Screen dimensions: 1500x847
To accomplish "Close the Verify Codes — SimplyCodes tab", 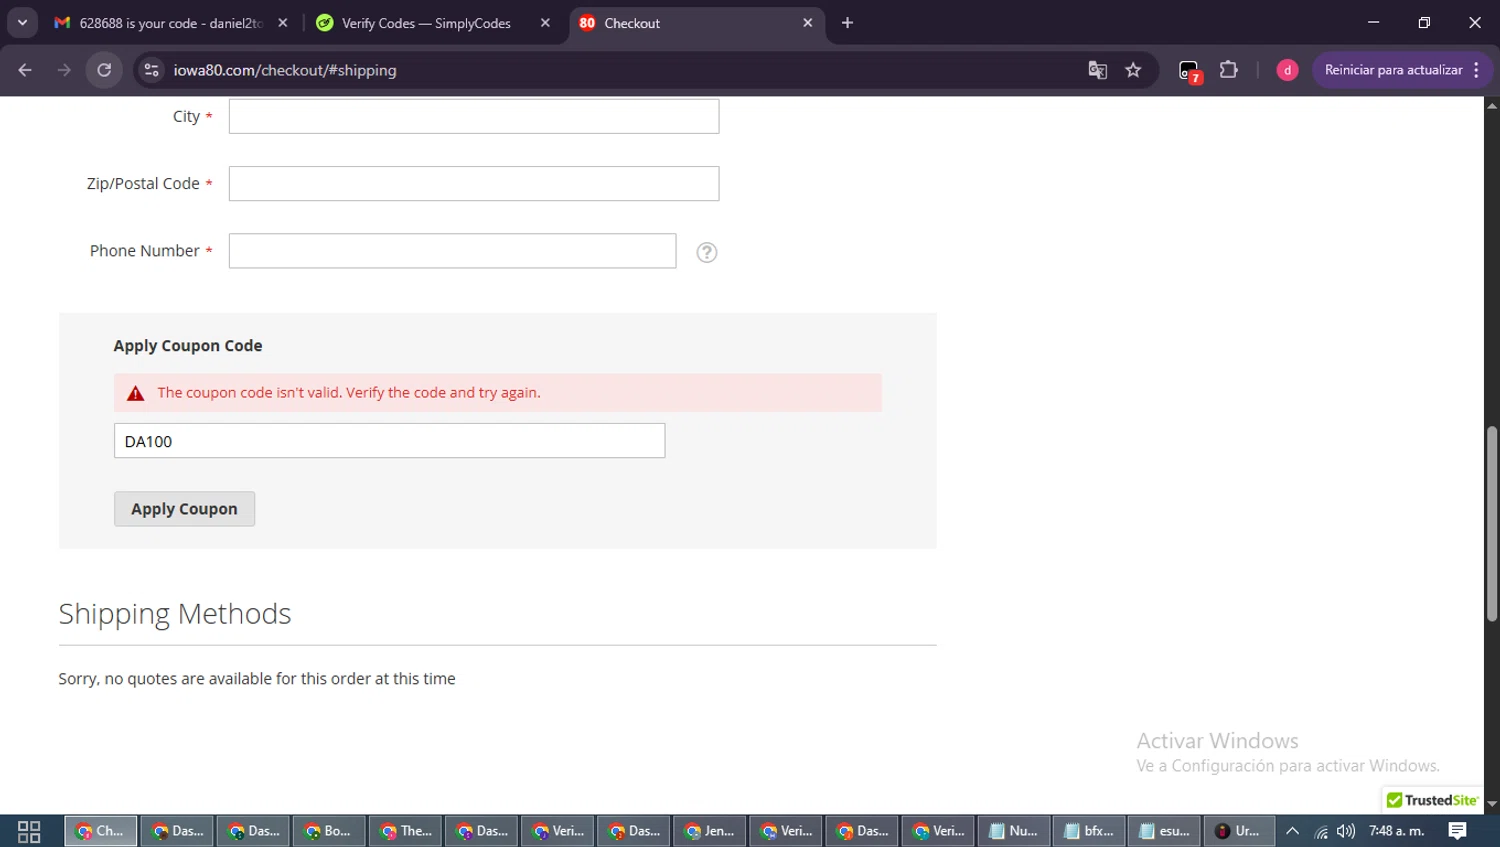I will click(545, 23).
